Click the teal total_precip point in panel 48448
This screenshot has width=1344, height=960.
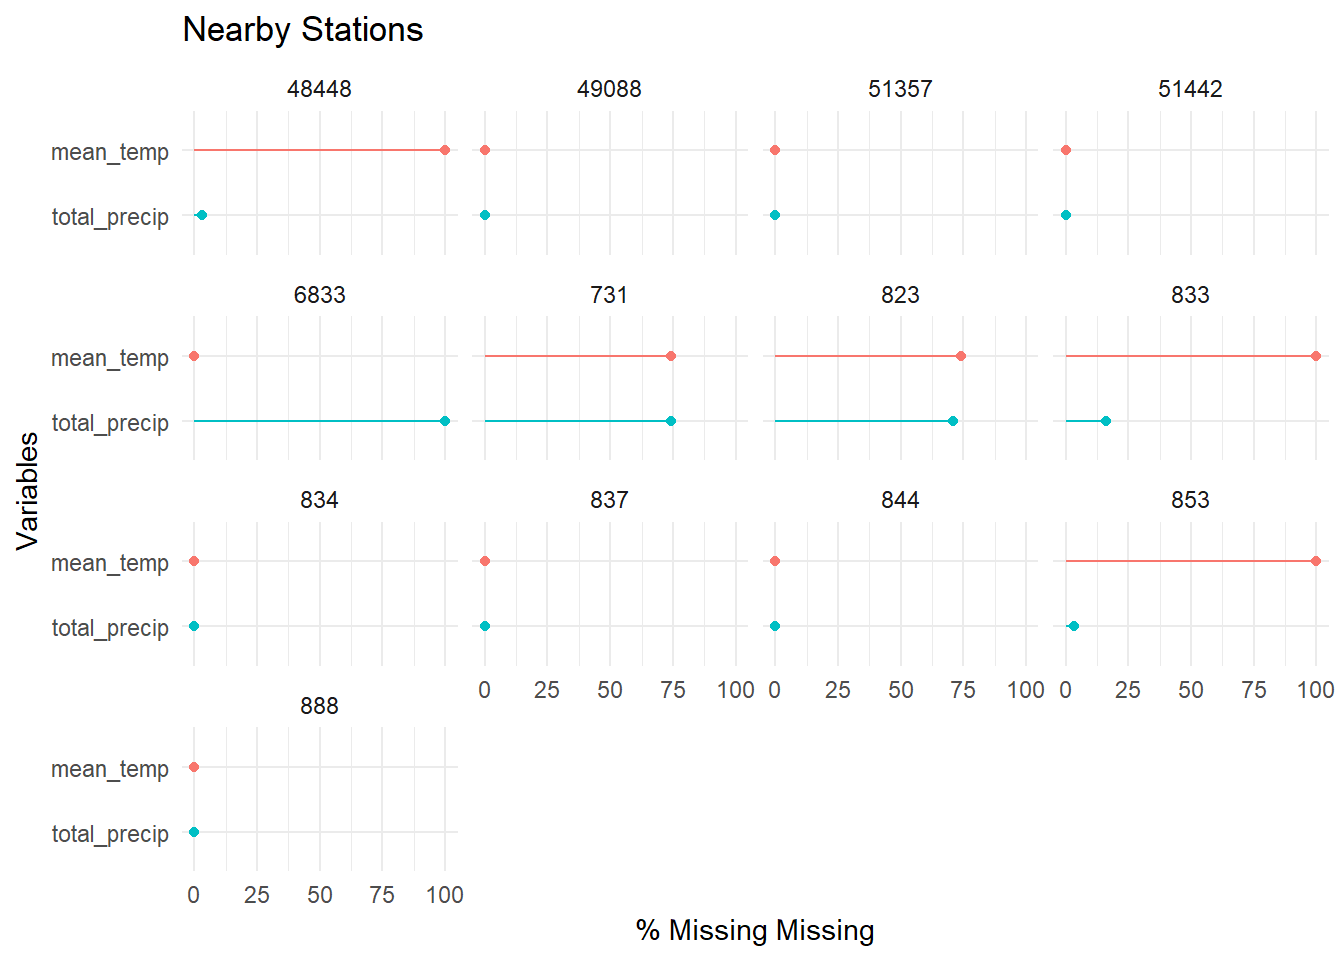click(x=202, y=215)
